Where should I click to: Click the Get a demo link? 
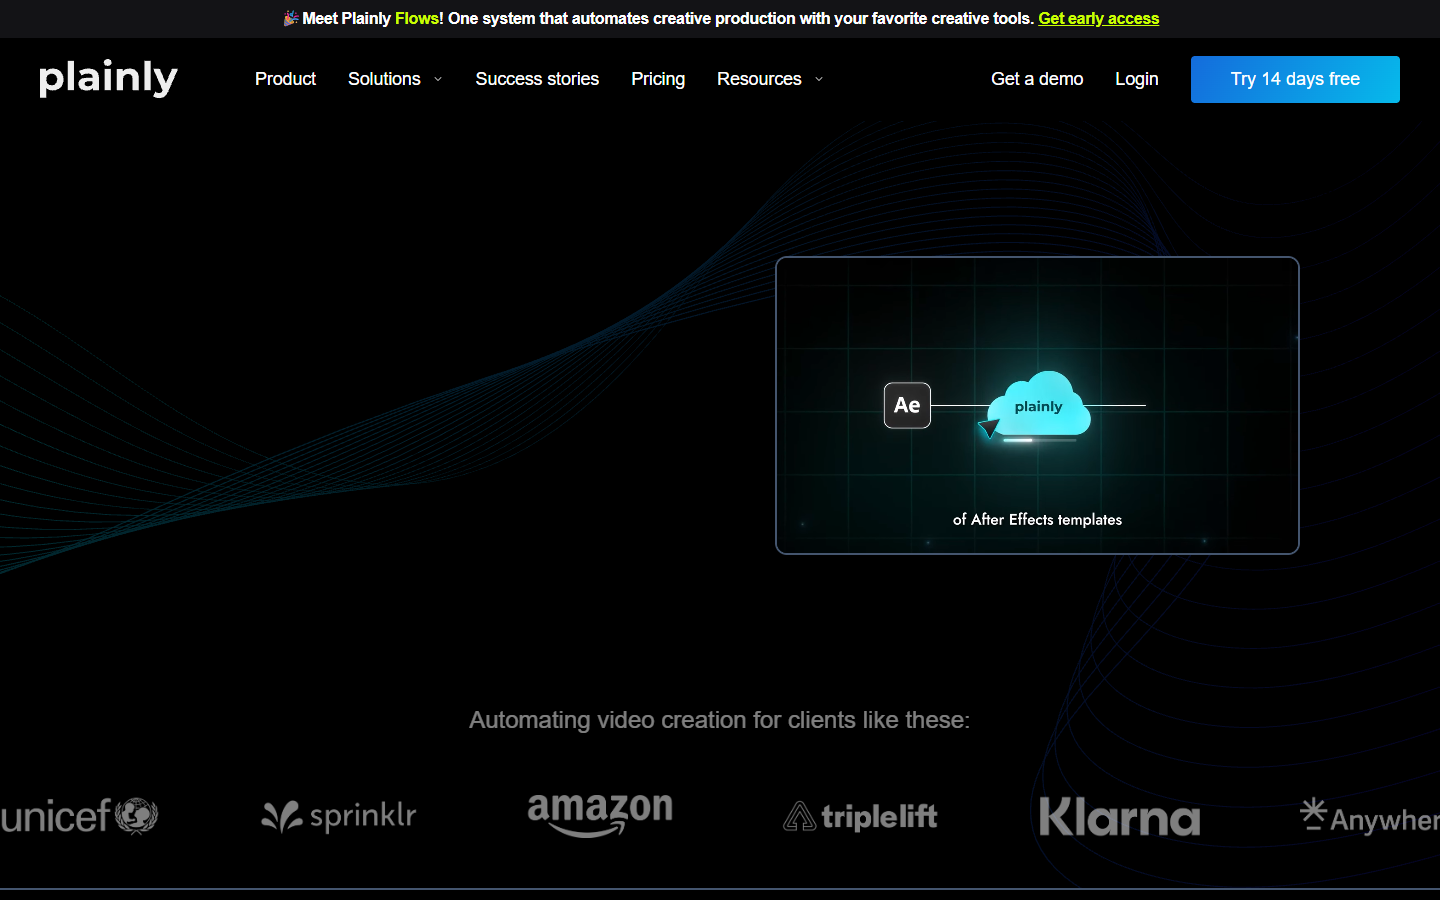point(1037,79)
